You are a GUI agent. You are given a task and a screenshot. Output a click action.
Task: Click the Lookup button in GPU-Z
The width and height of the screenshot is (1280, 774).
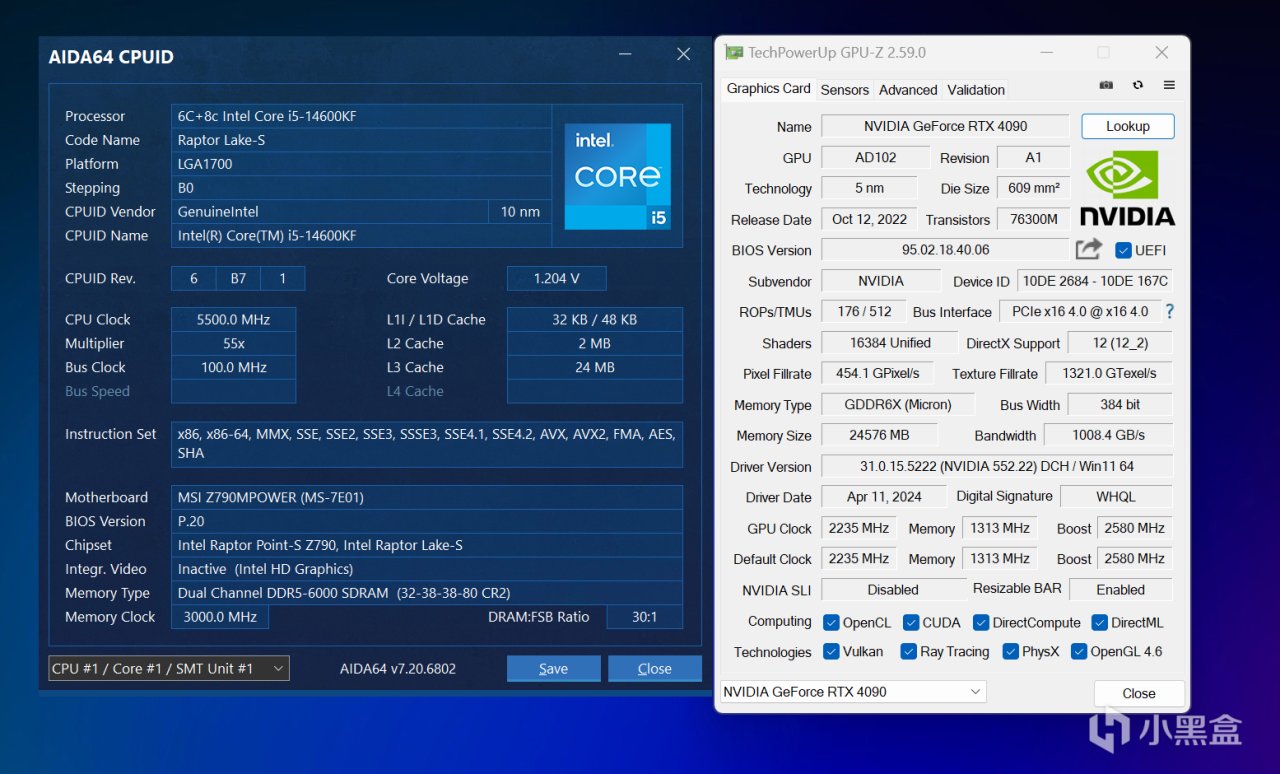pos(1128,126)
